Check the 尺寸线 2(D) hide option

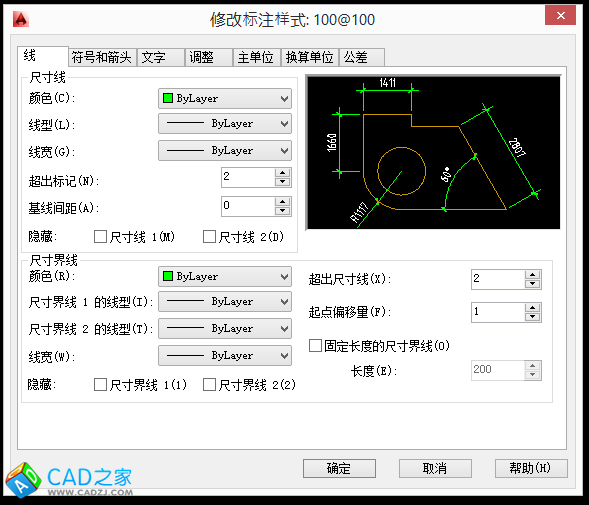[x=209, y=237]
